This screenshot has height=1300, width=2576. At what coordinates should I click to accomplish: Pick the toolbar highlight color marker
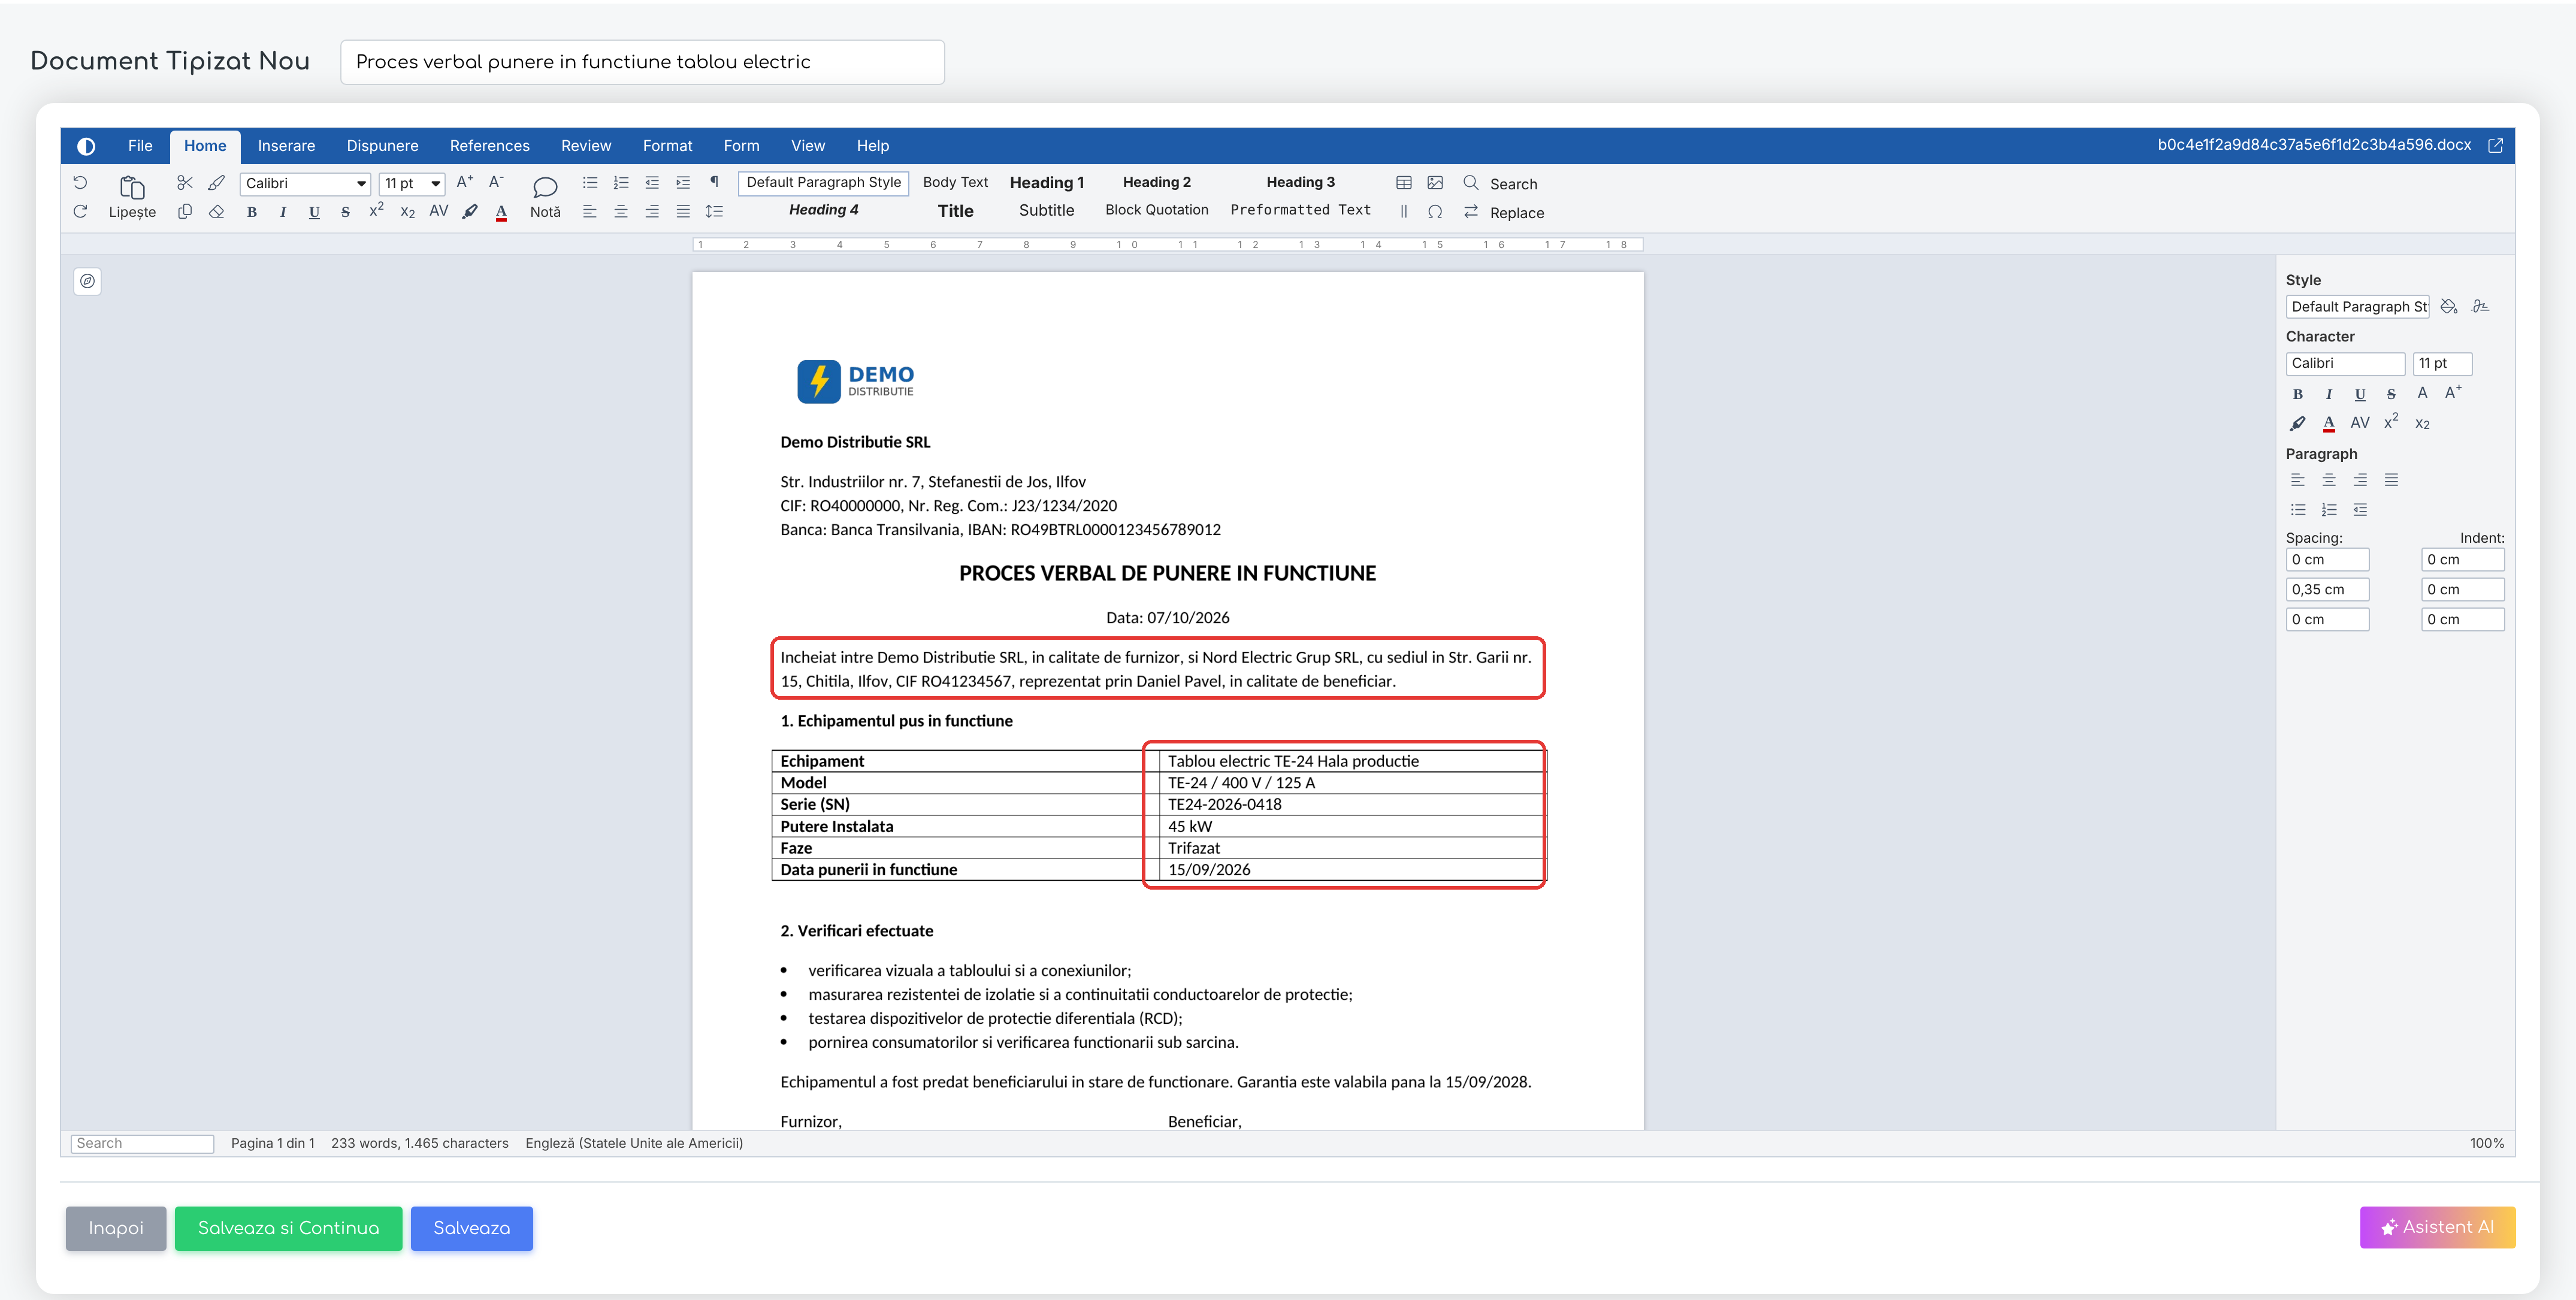pos(469,211)
